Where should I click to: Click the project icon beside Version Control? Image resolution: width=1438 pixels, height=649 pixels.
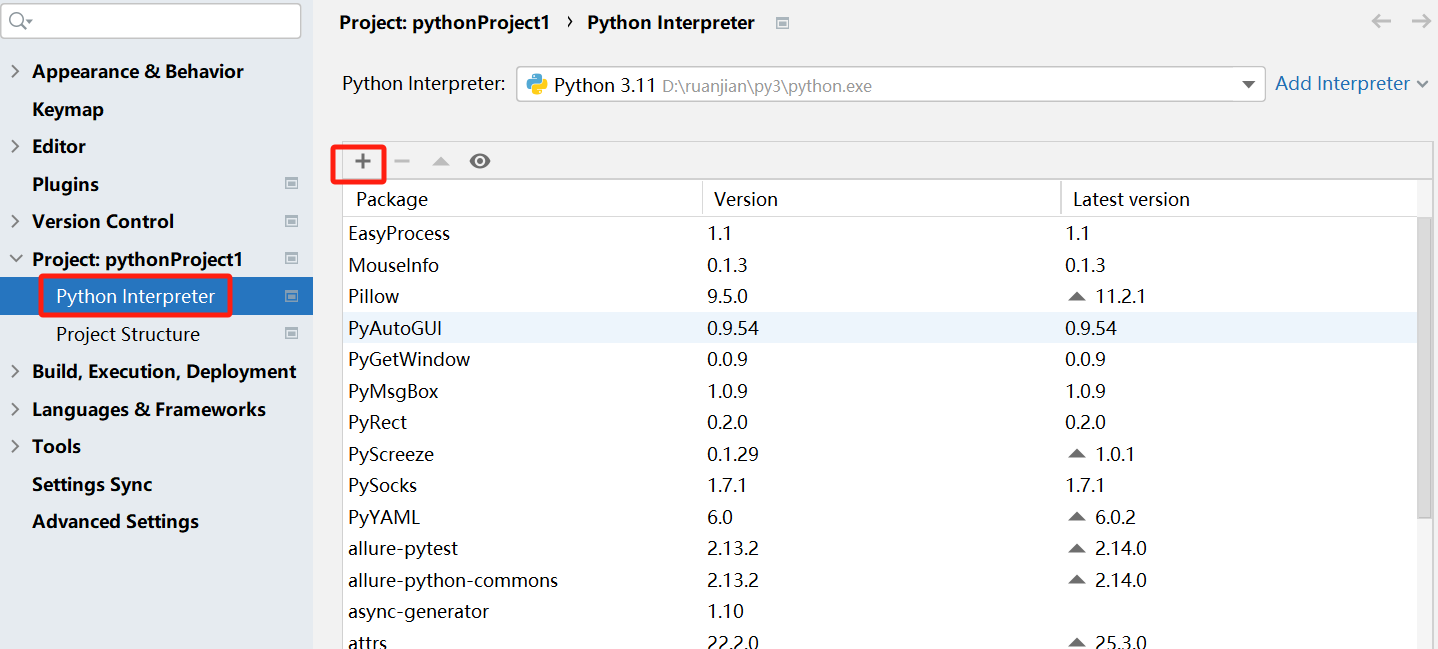[291, 221]
